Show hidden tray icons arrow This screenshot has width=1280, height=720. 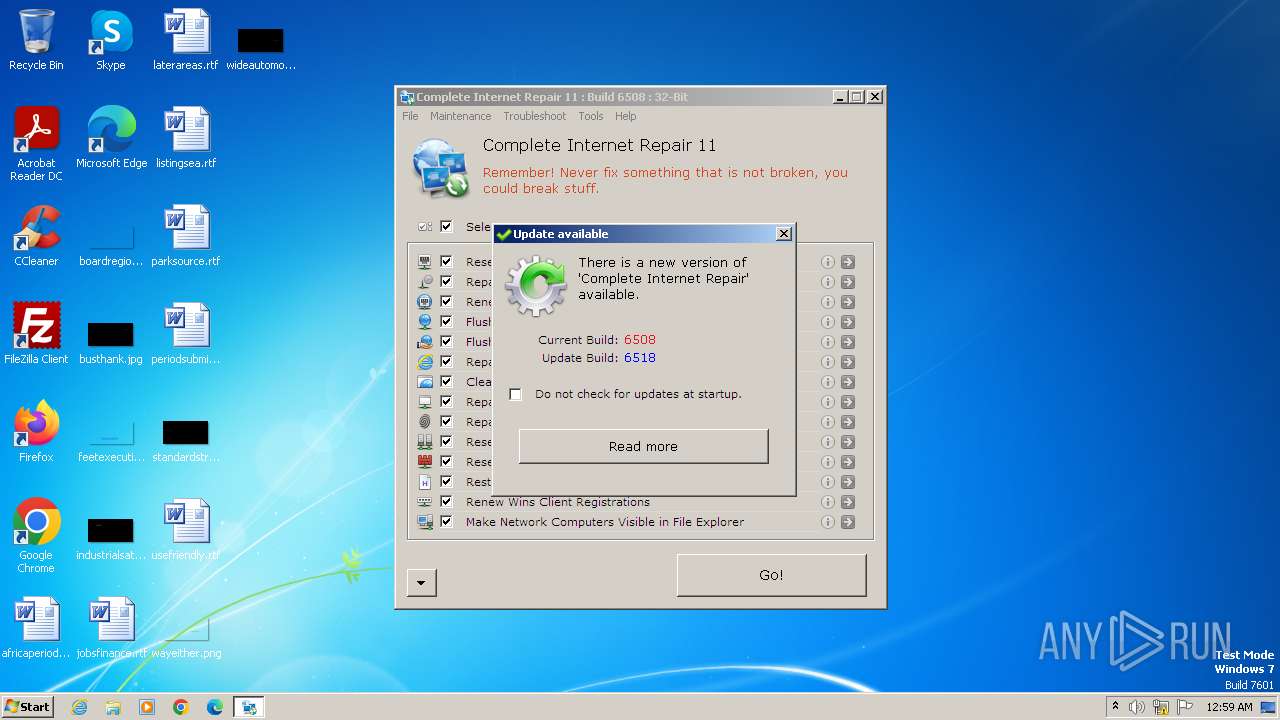[1115, 707]
